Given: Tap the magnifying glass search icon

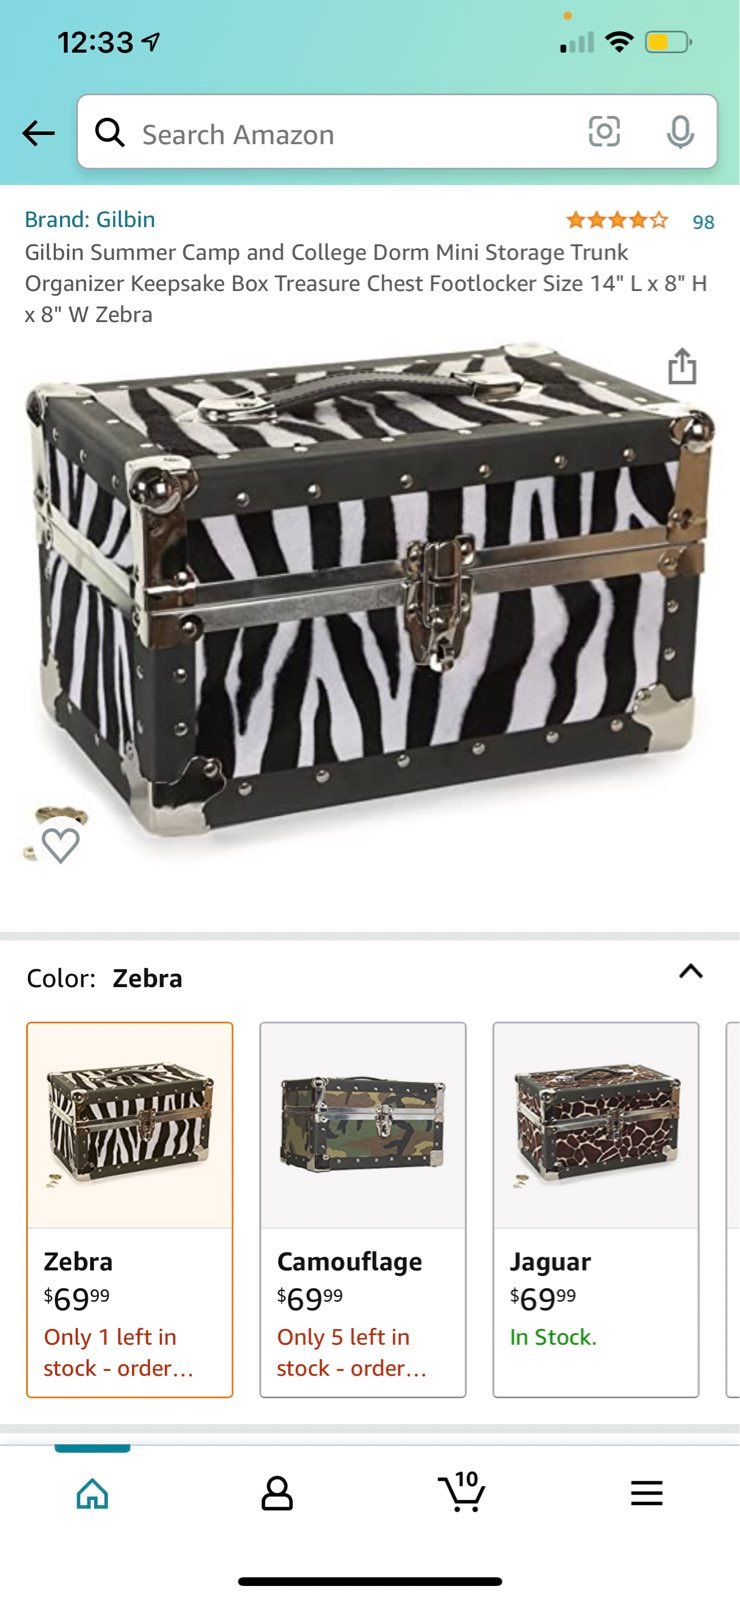Looking at the screenshot, I should click(x=110, y=132).
